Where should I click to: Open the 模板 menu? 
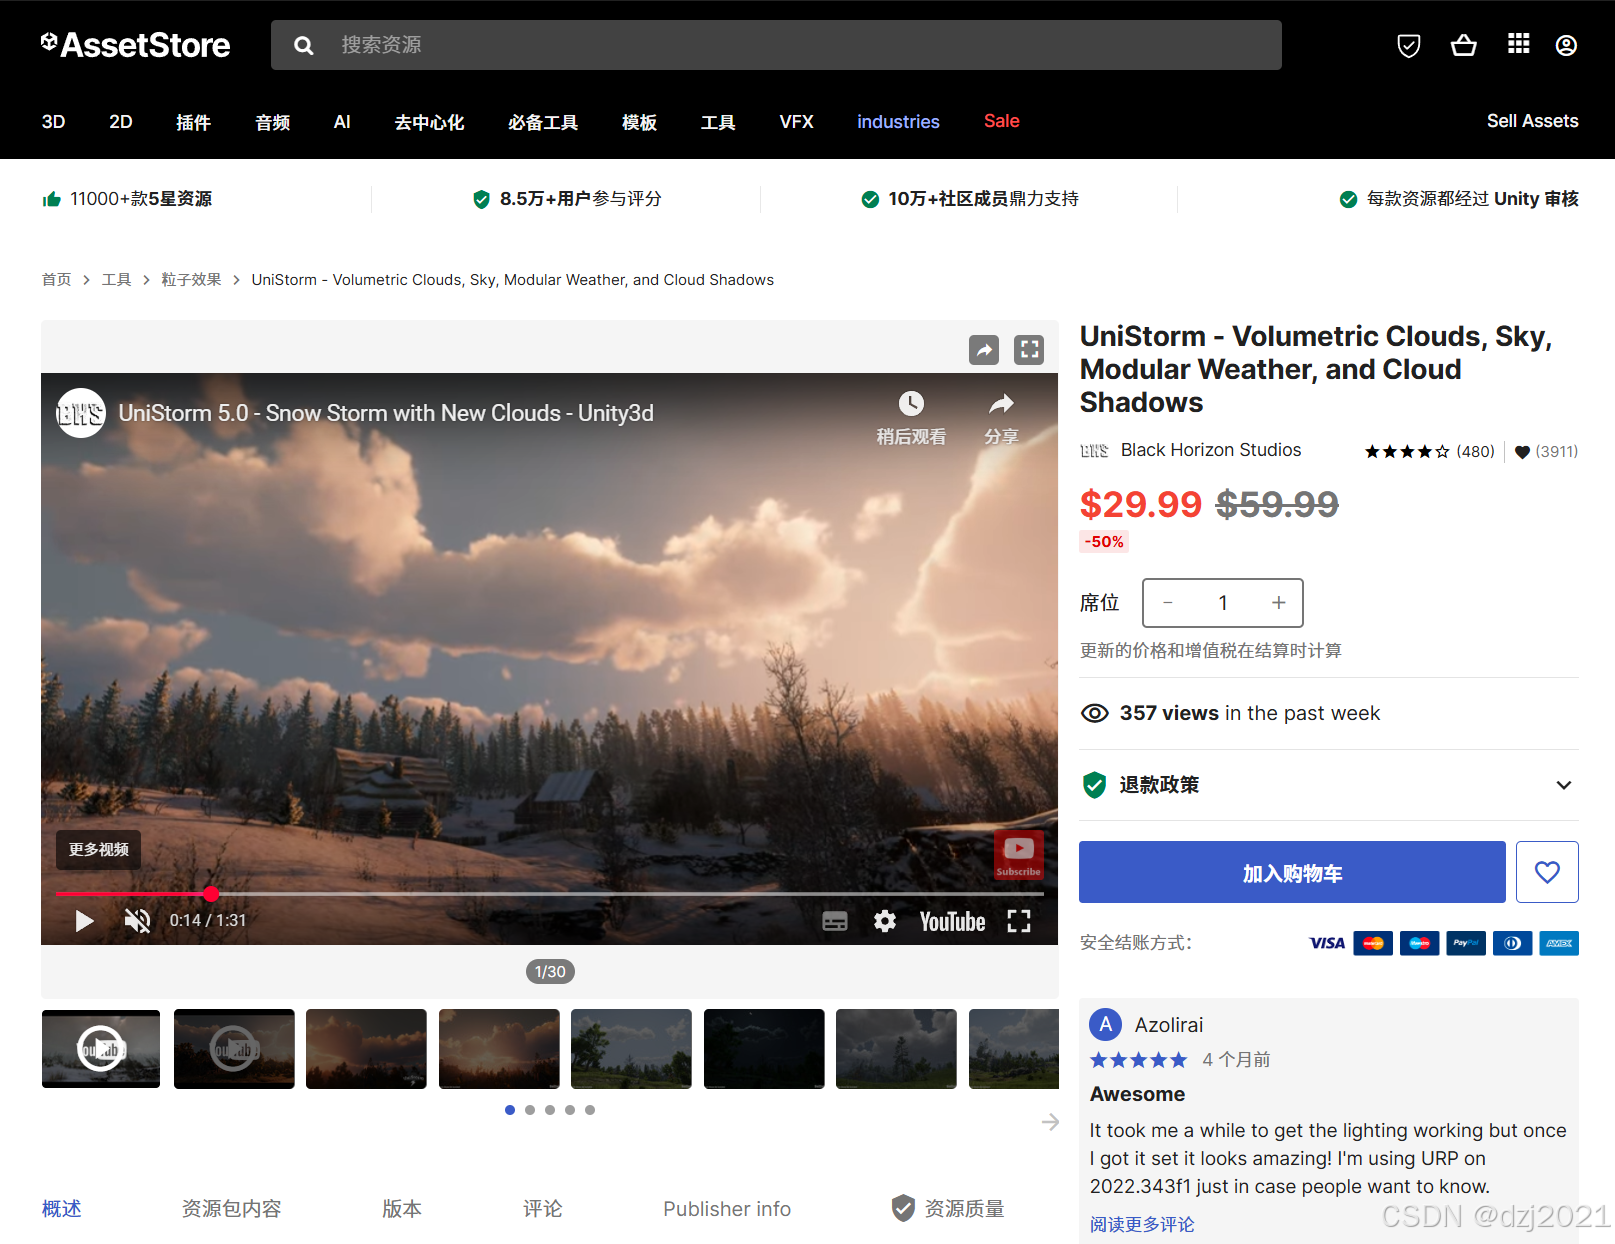[639, 122]
